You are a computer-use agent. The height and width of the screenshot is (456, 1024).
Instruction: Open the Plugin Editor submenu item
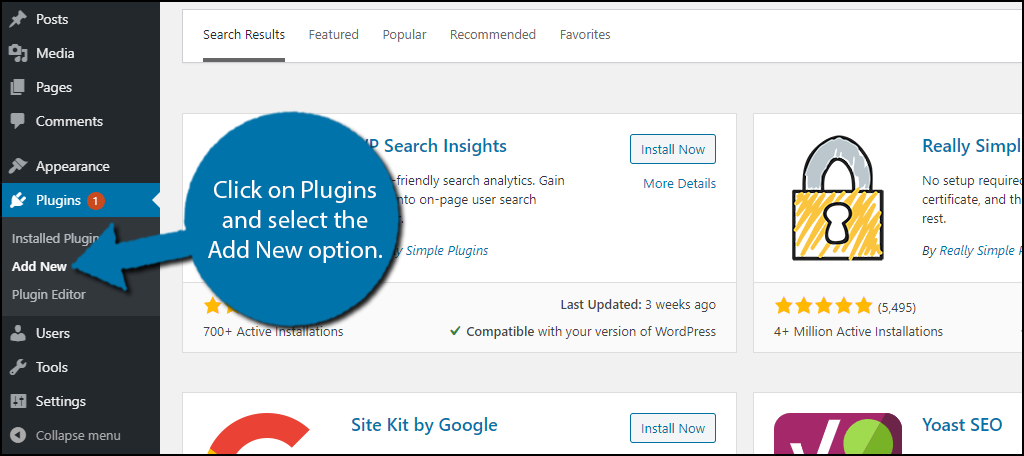click(x=48, y=295)
